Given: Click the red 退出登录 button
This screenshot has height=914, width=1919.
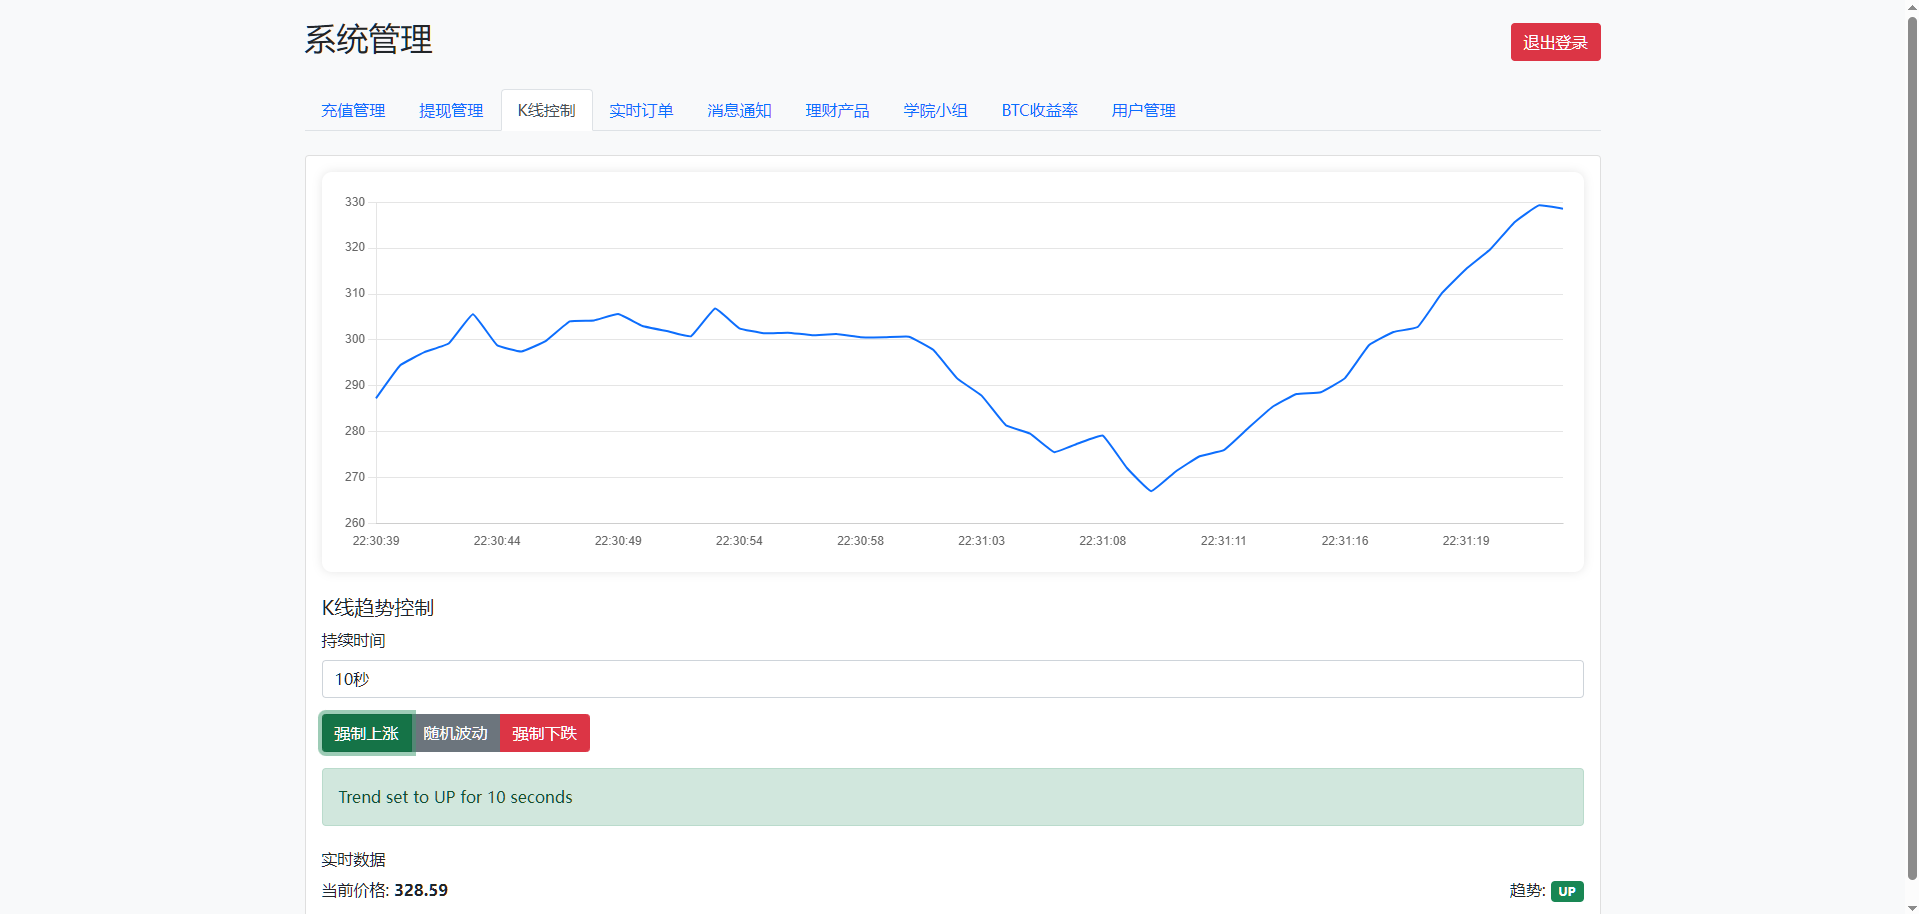Looking at the screenshot, I should [1555, 42].
